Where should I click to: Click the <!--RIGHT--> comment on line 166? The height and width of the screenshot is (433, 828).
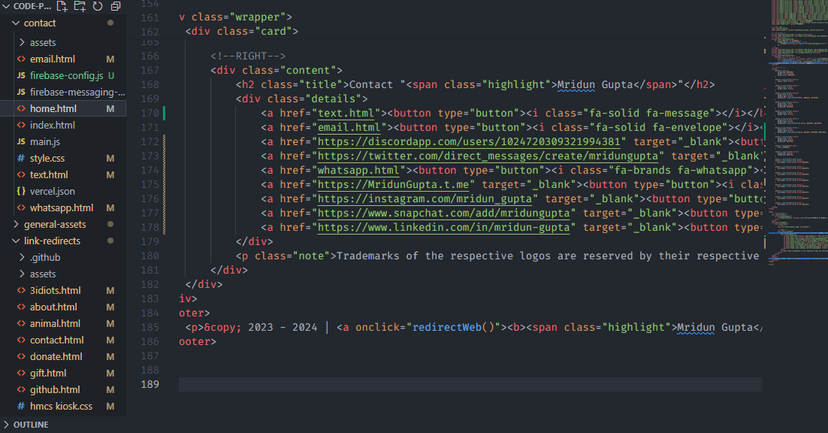click(x=248, y=56)
